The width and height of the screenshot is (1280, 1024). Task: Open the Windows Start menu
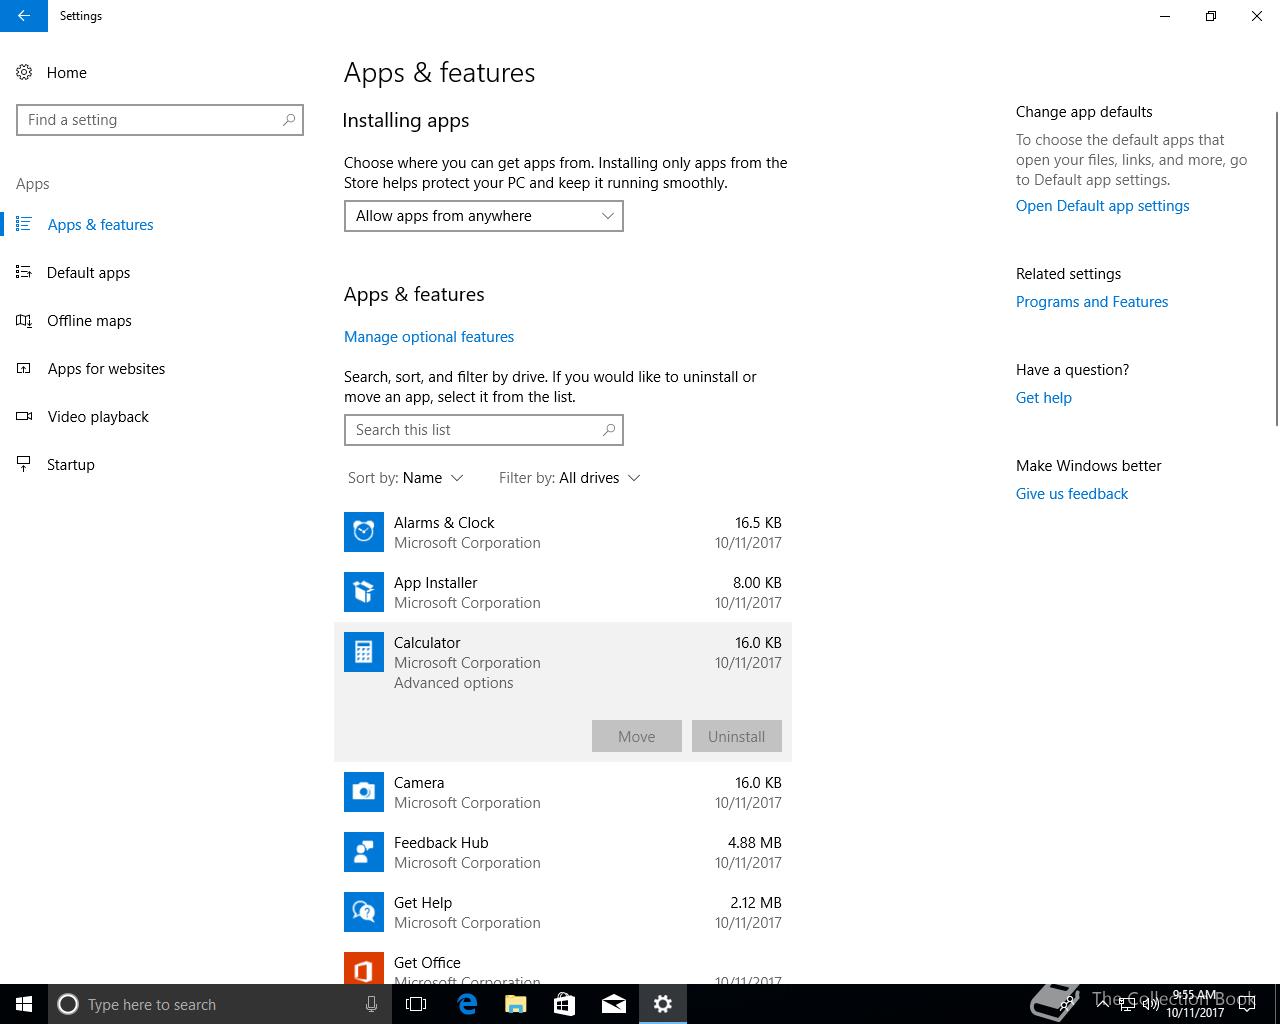click(x=24, y=1004)
